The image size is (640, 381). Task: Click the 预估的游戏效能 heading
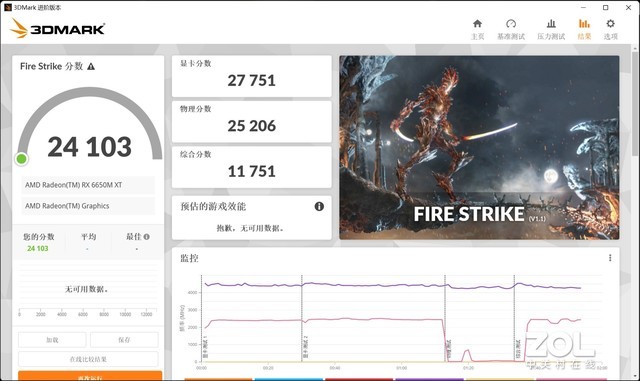tap(213, 207)
